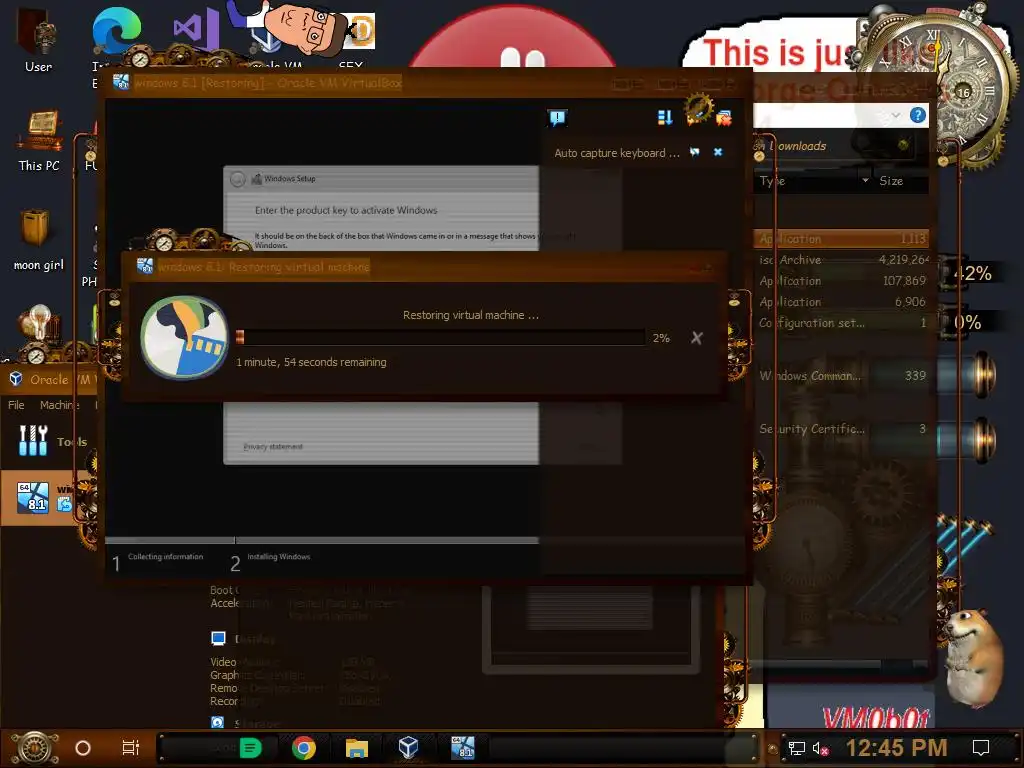Switch to the Windows 8.1 VM taskbar icon

[x=462, y=747]
